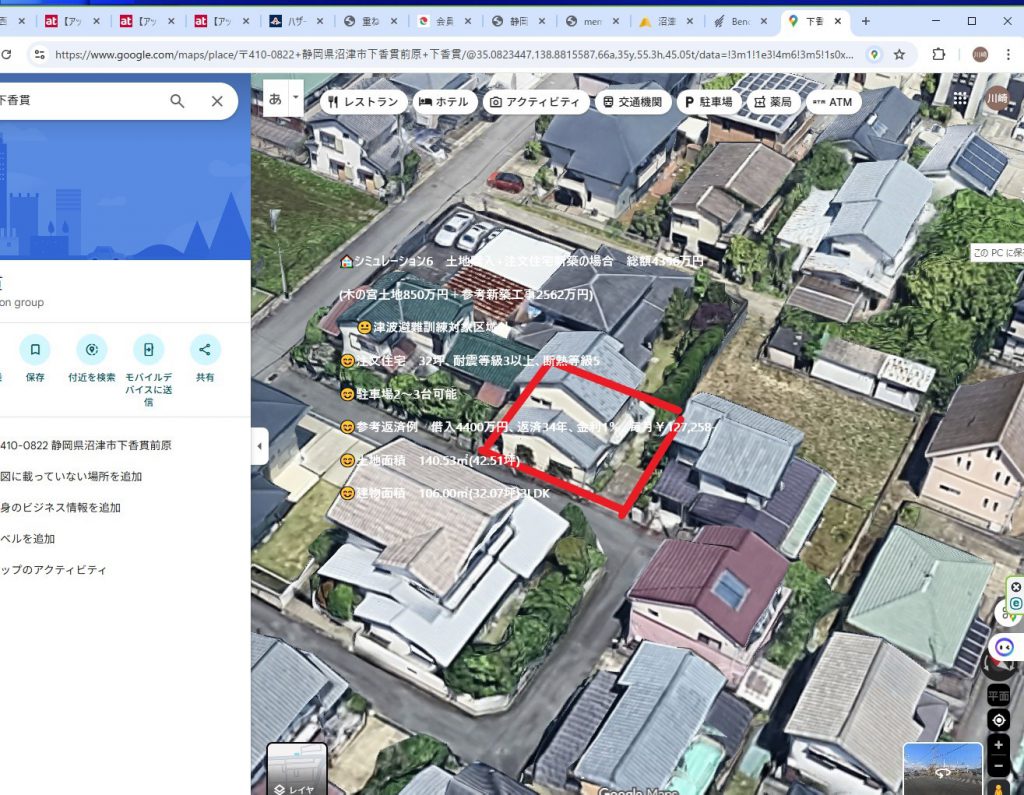
Task: Select the 駐車場 parking chip
Action: coord(709,102)
